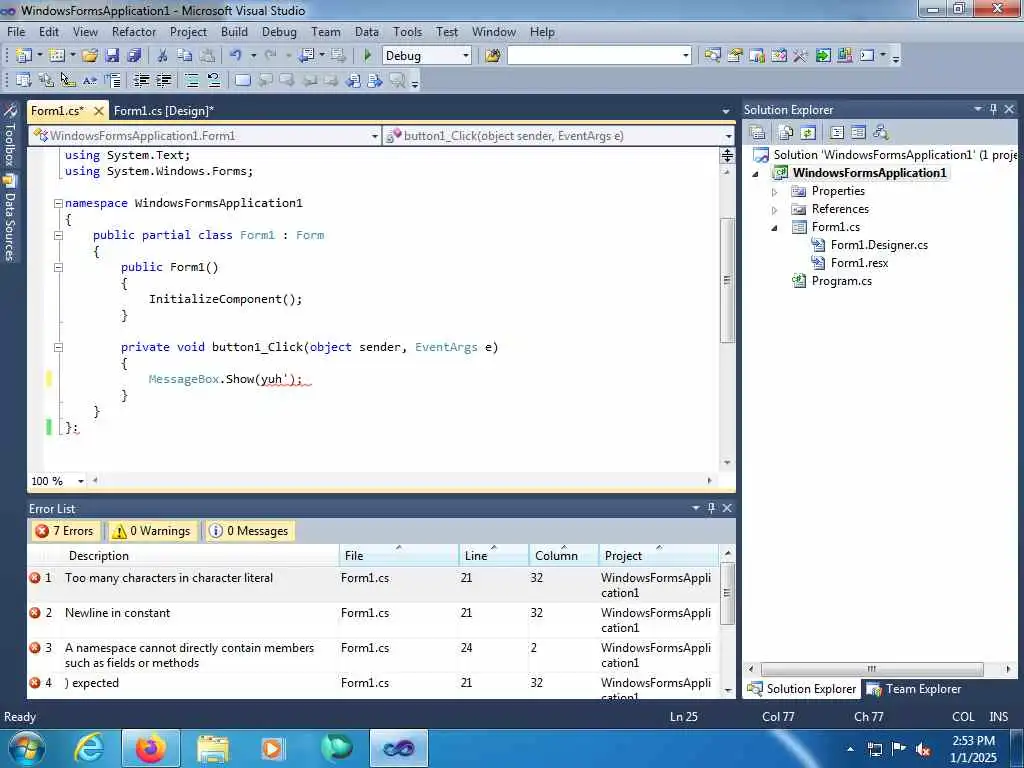Toggle the 0 Warnings filter button
This screenshot has width=1024, height=768.
click(x=152, y=531)
